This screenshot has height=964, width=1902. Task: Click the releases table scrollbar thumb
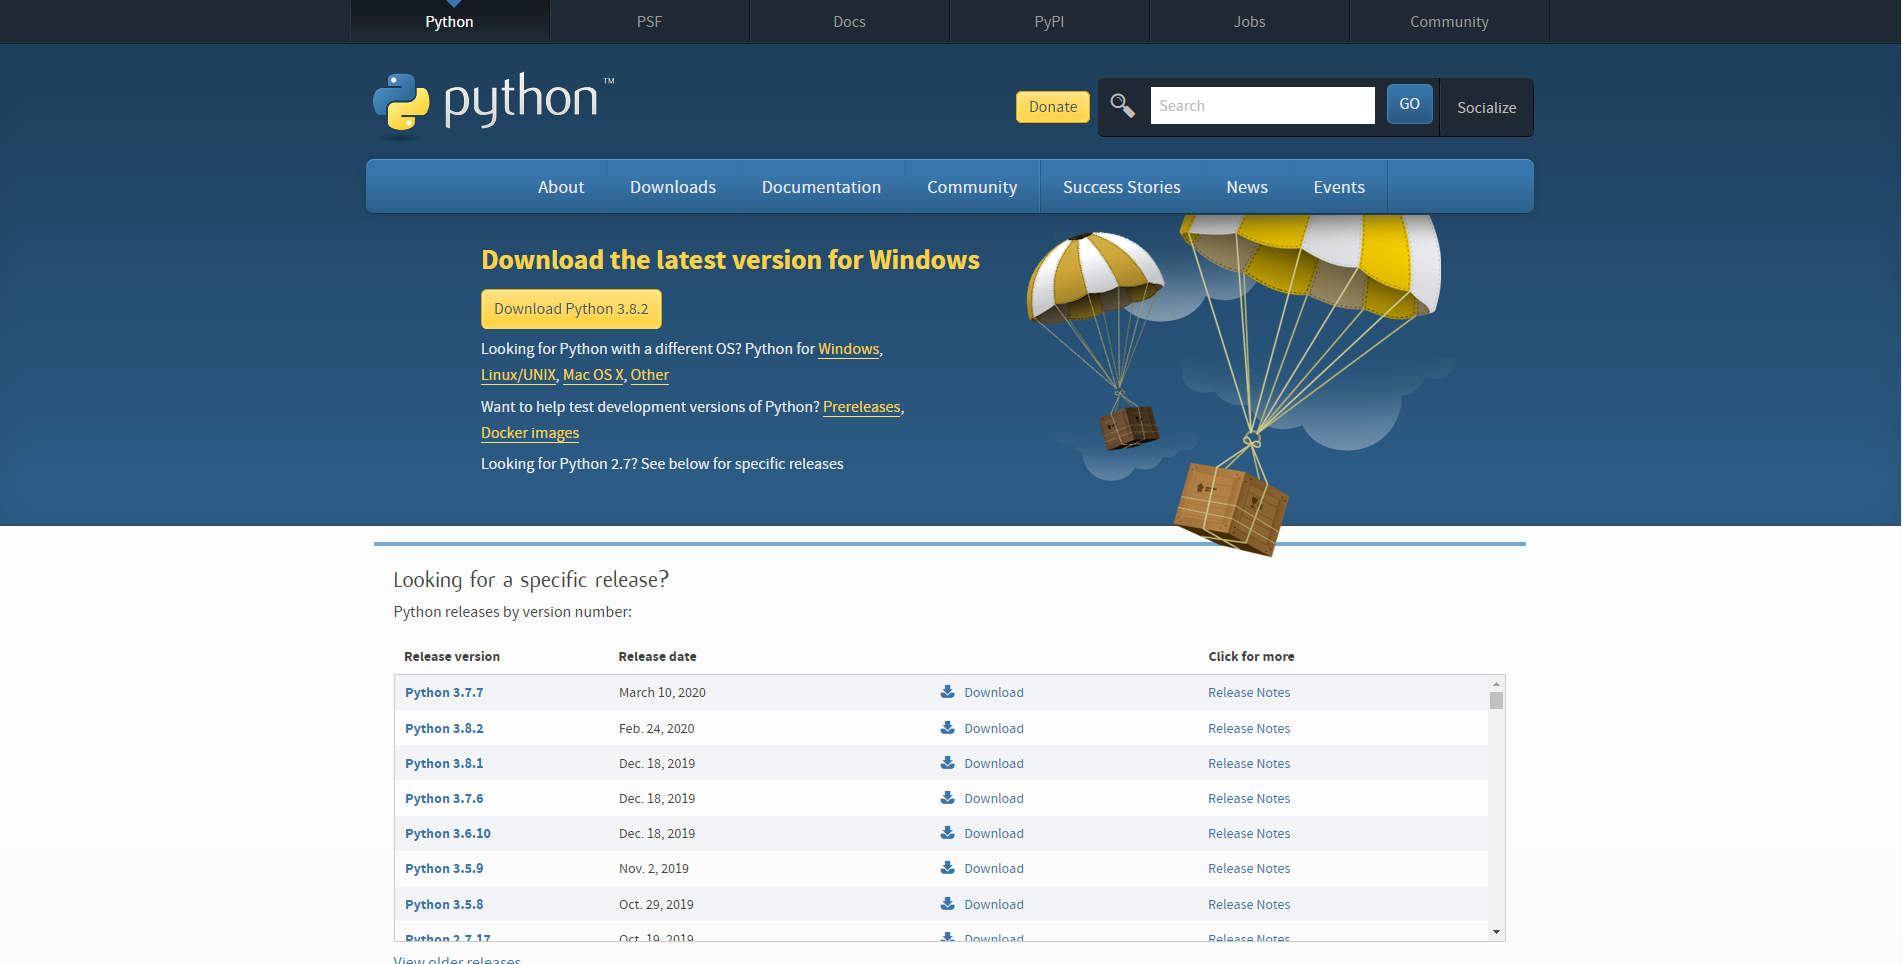pos(1496,700)
